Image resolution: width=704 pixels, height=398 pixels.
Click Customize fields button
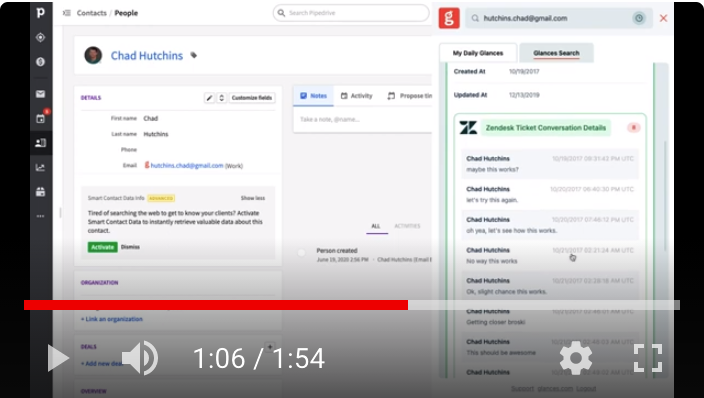[252, 97]
